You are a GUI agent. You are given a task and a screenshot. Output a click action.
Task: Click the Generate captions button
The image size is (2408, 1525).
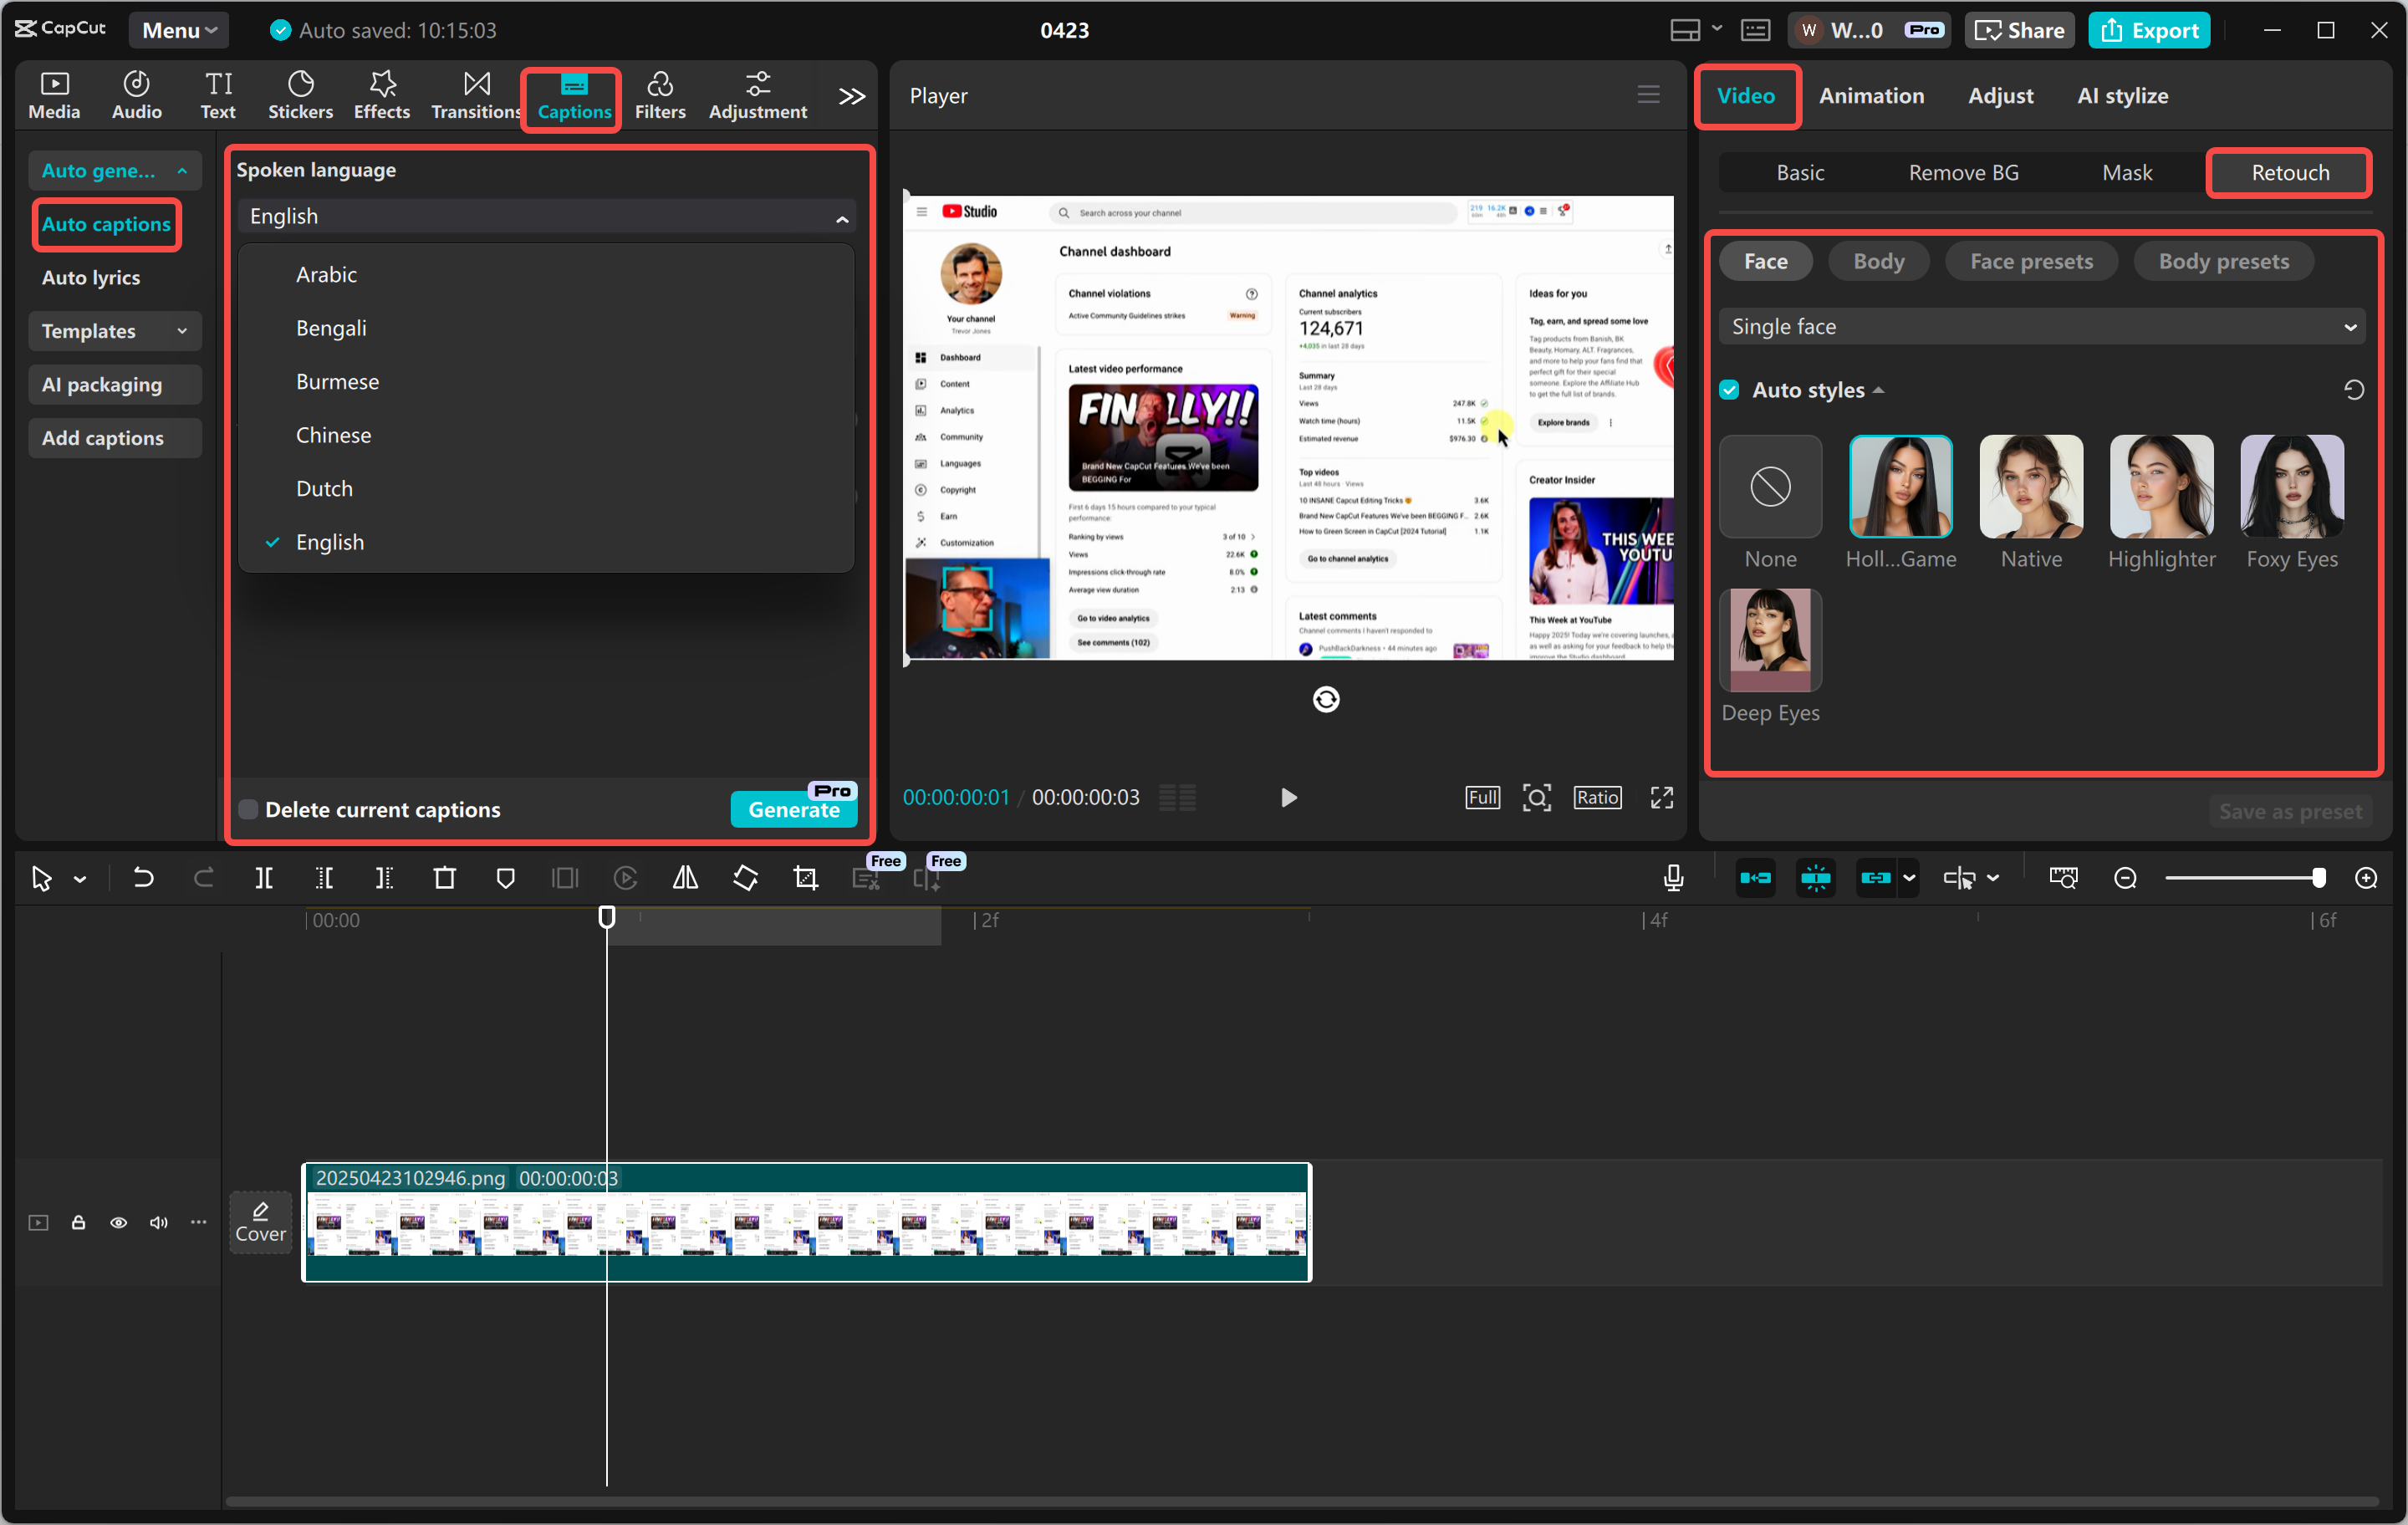point(793,810)
